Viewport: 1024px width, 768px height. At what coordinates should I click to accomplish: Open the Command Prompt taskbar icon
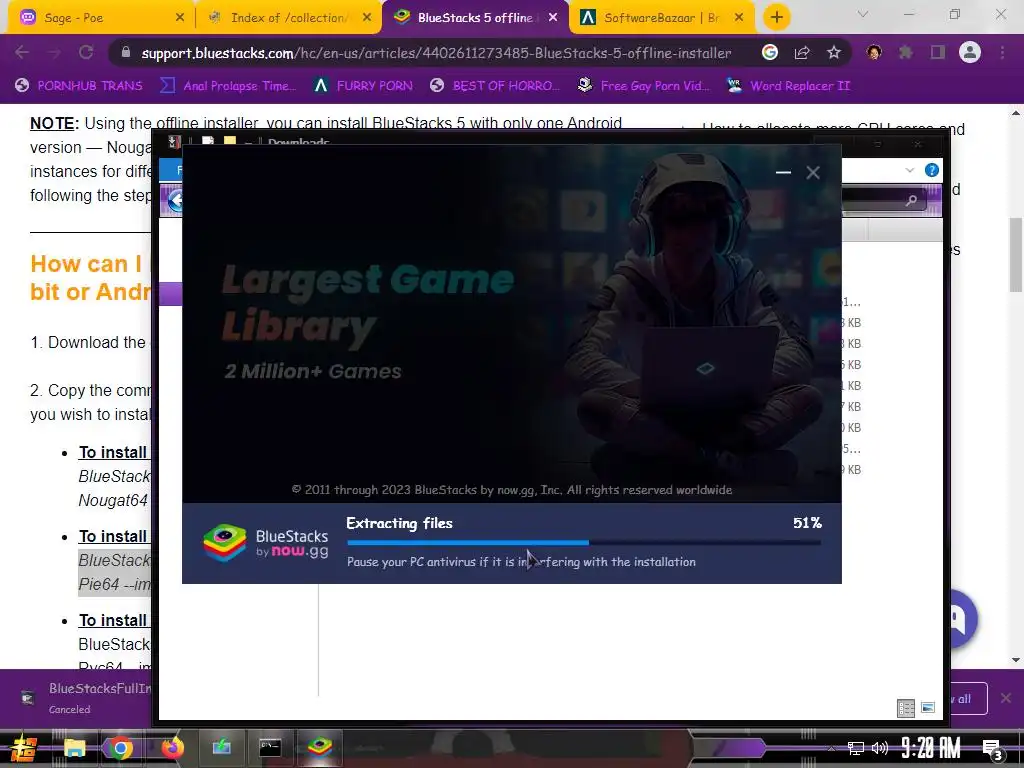click(x=270, y=748)
